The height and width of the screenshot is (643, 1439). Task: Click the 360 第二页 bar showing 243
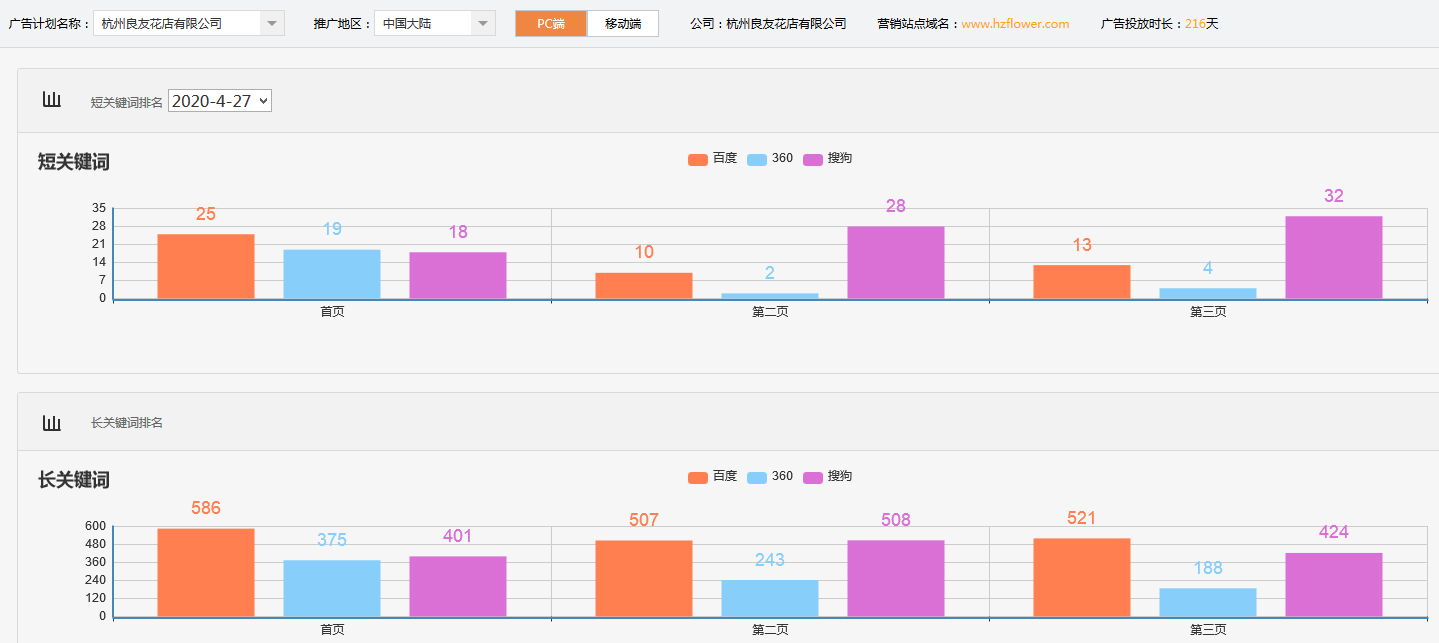coord(769,598)
